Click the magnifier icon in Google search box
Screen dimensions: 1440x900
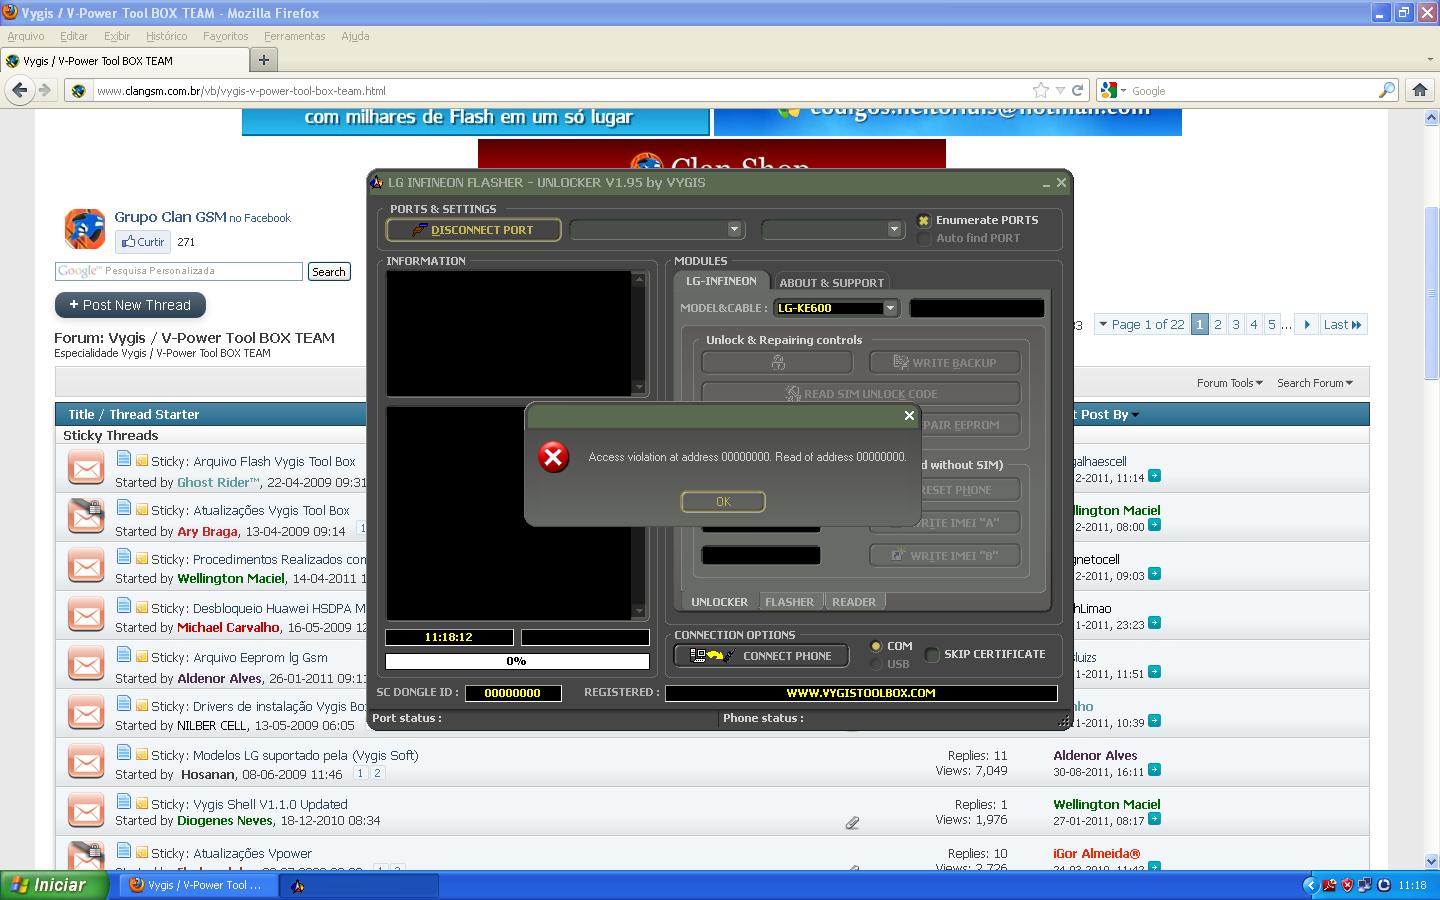(1386, 90)
